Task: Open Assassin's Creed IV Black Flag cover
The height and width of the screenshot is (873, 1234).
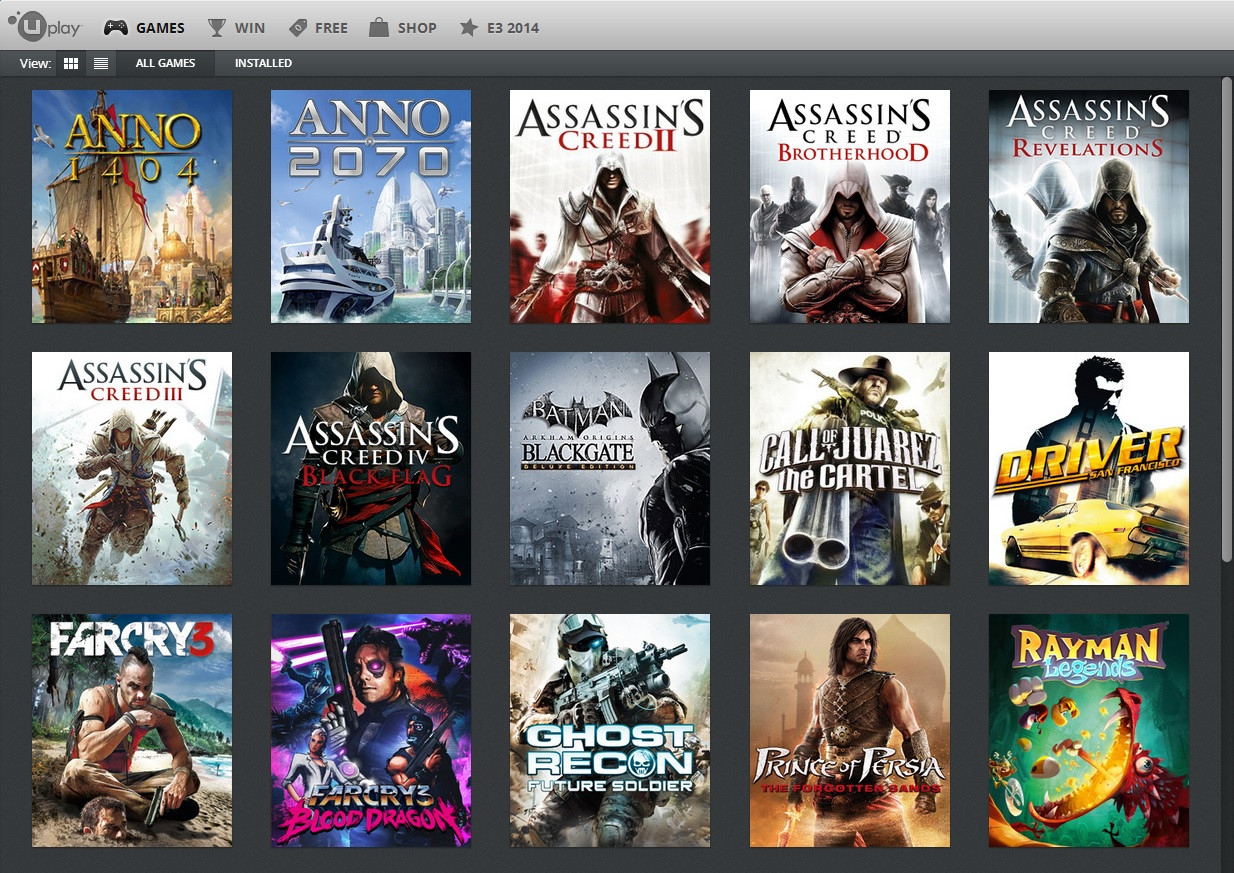Action: (371, 468)
